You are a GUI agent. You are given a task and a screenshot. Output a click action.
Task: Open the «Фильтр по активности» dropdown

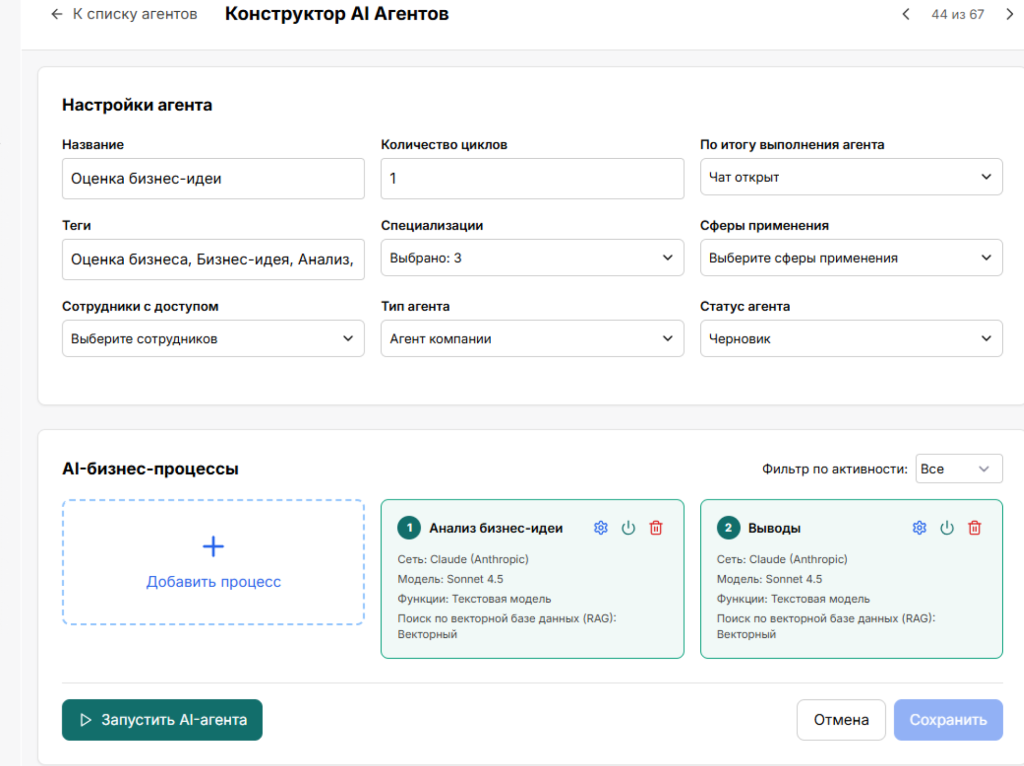coord(959,468)
